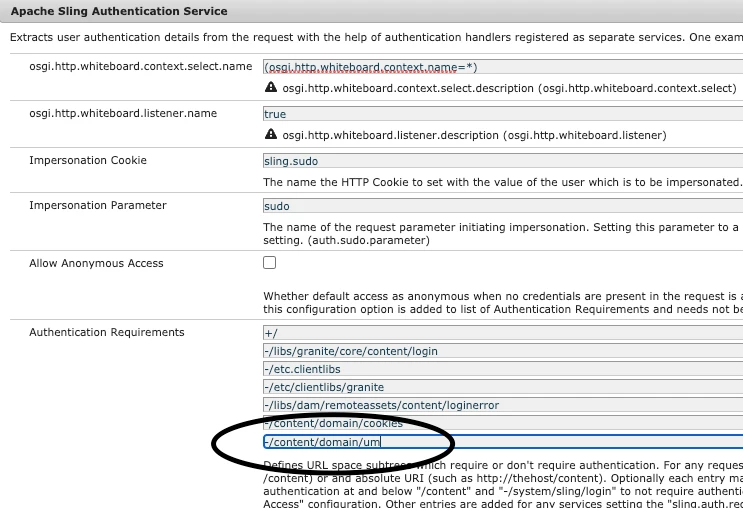The width and height of the screenshot is (743, 508).
Task: Click the focused '-/content/domain/um' field
Action: pos(503,442)
